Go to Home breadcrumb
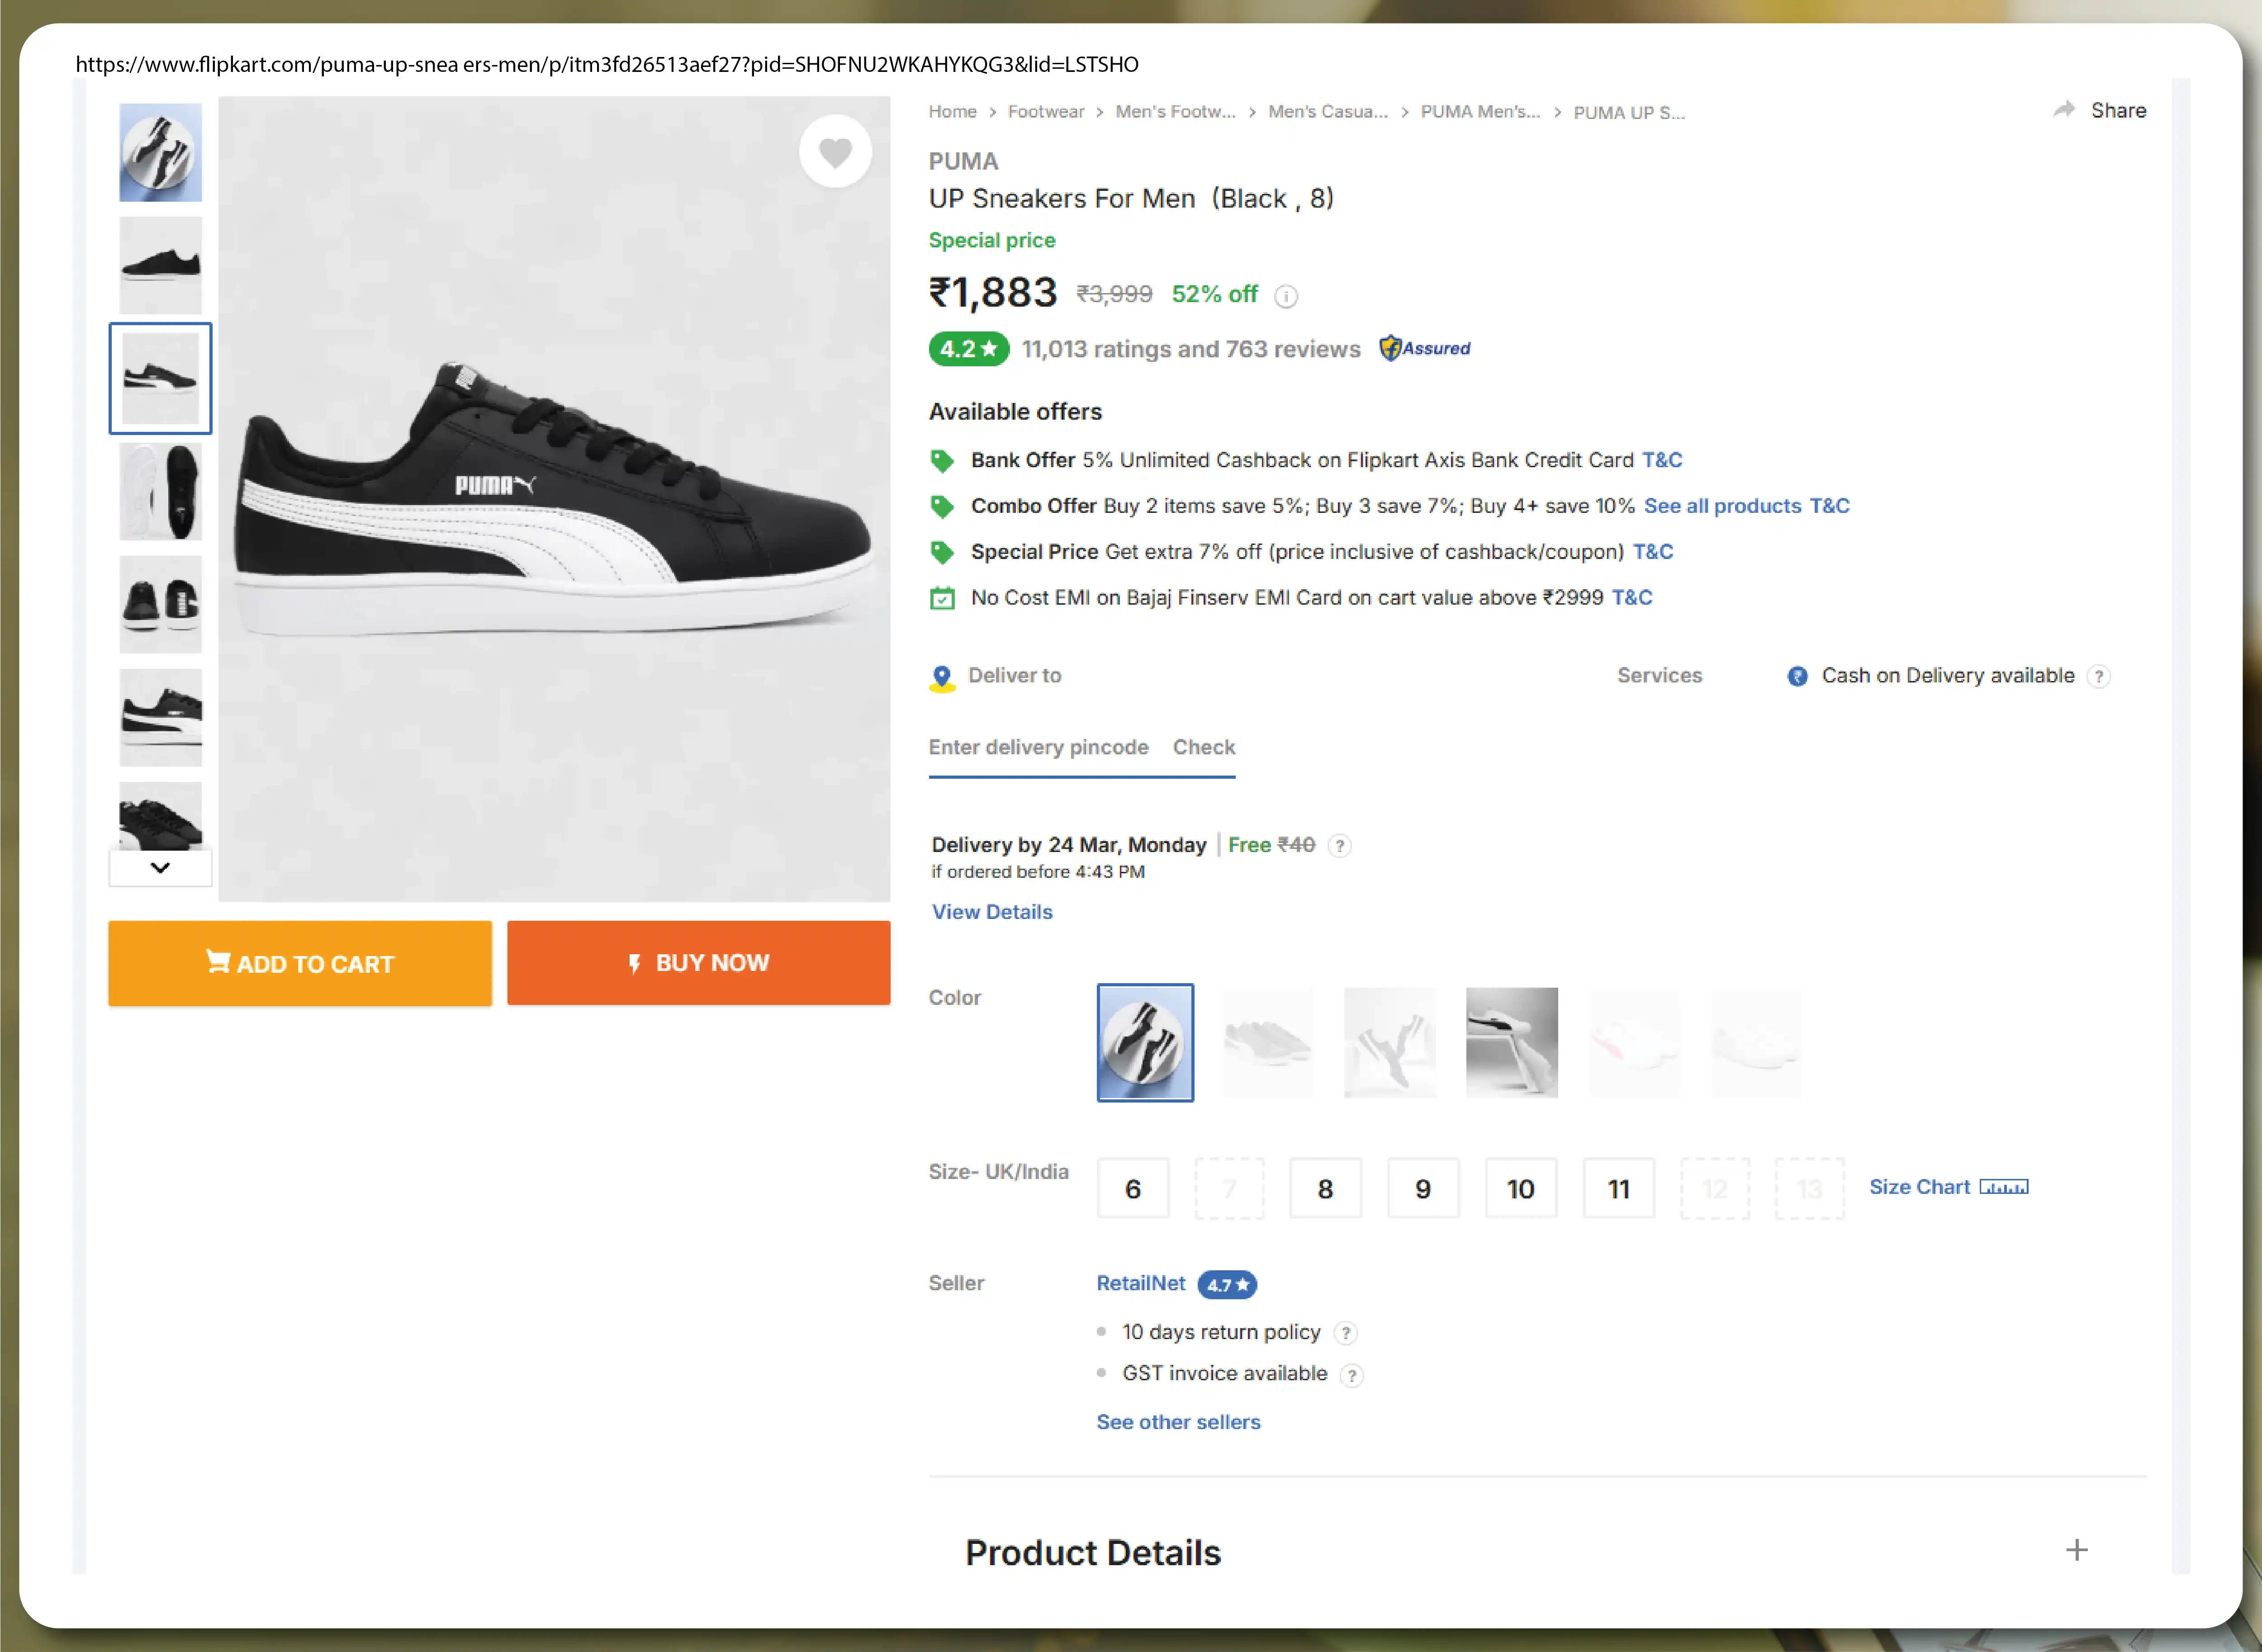This screenshot has width=2262, height=1652. click(952, 112)
